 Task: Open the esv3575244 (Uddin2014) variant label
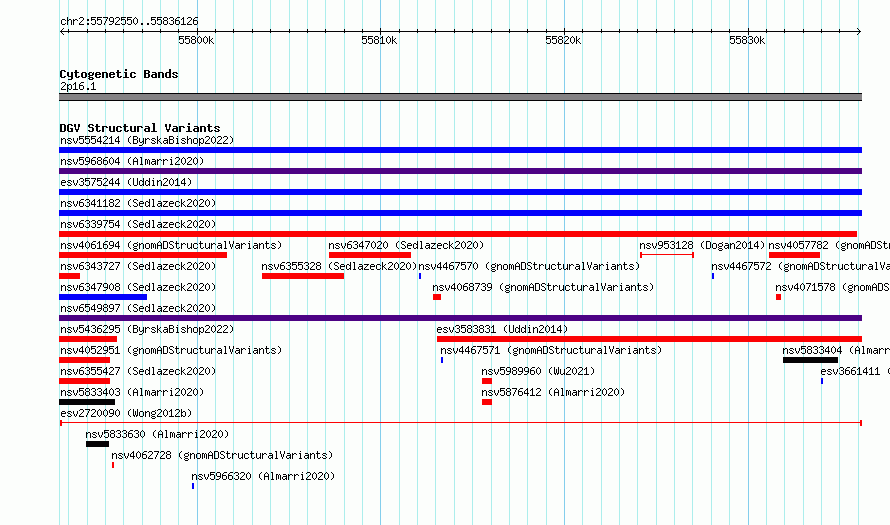[126, 182]
